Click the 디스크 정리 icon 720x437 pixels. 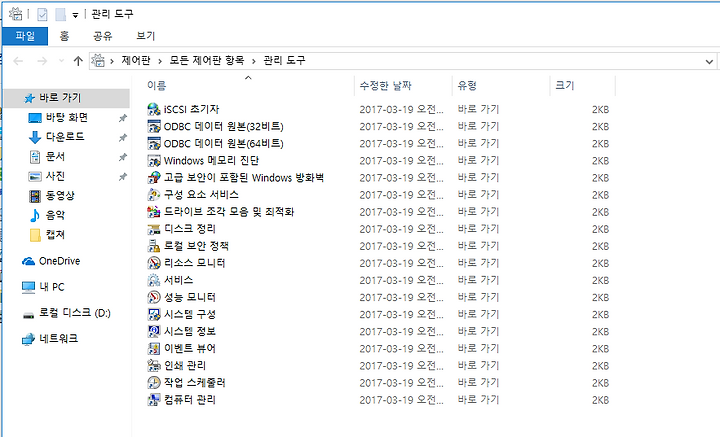coord(153,229)
